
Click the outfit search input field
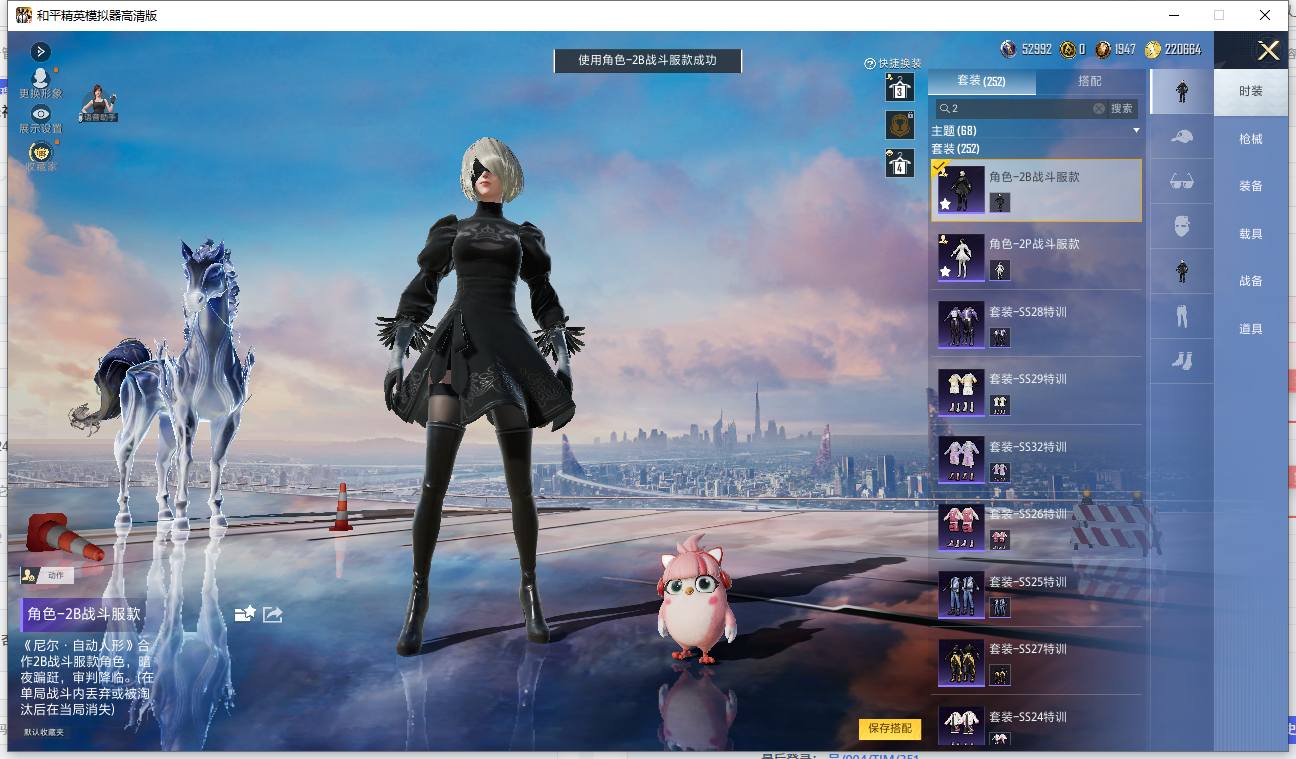click(1019, 108)
